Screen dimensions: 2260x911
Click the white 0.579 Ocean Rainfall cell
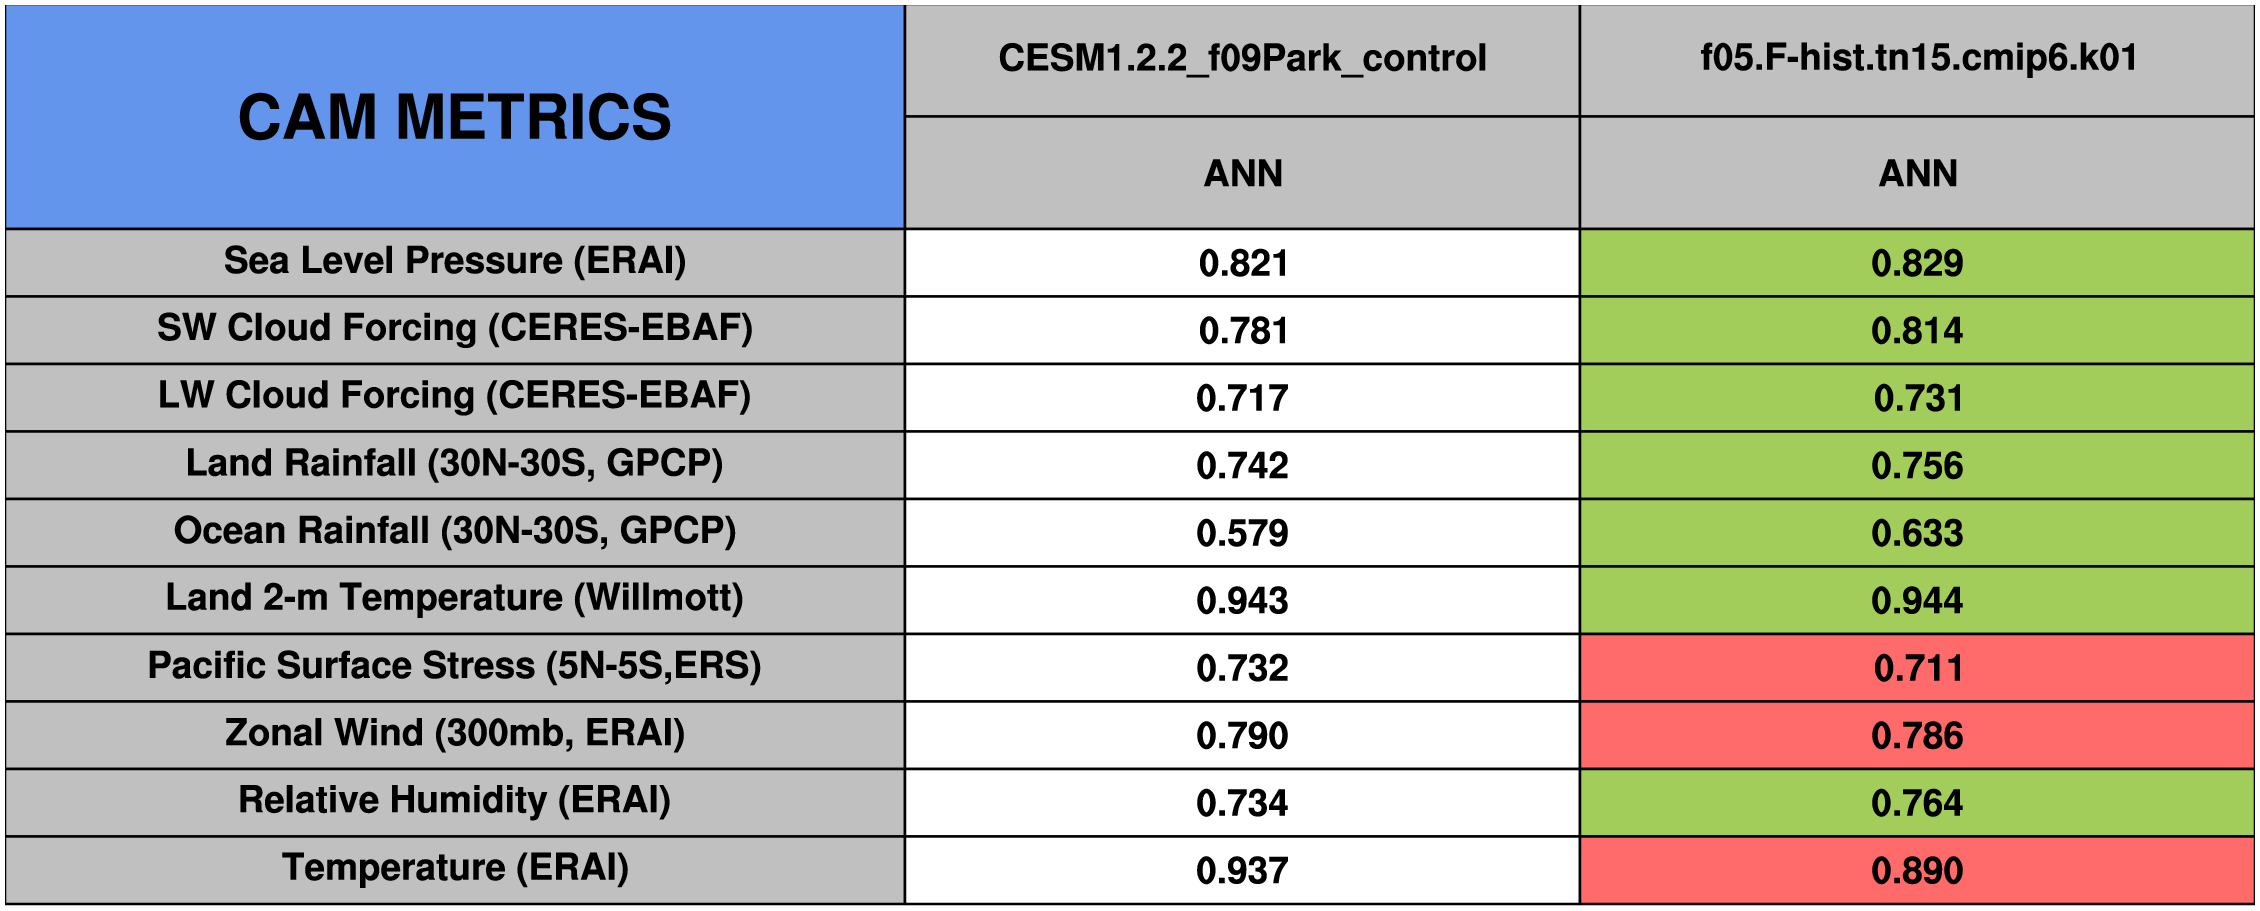1242,532
